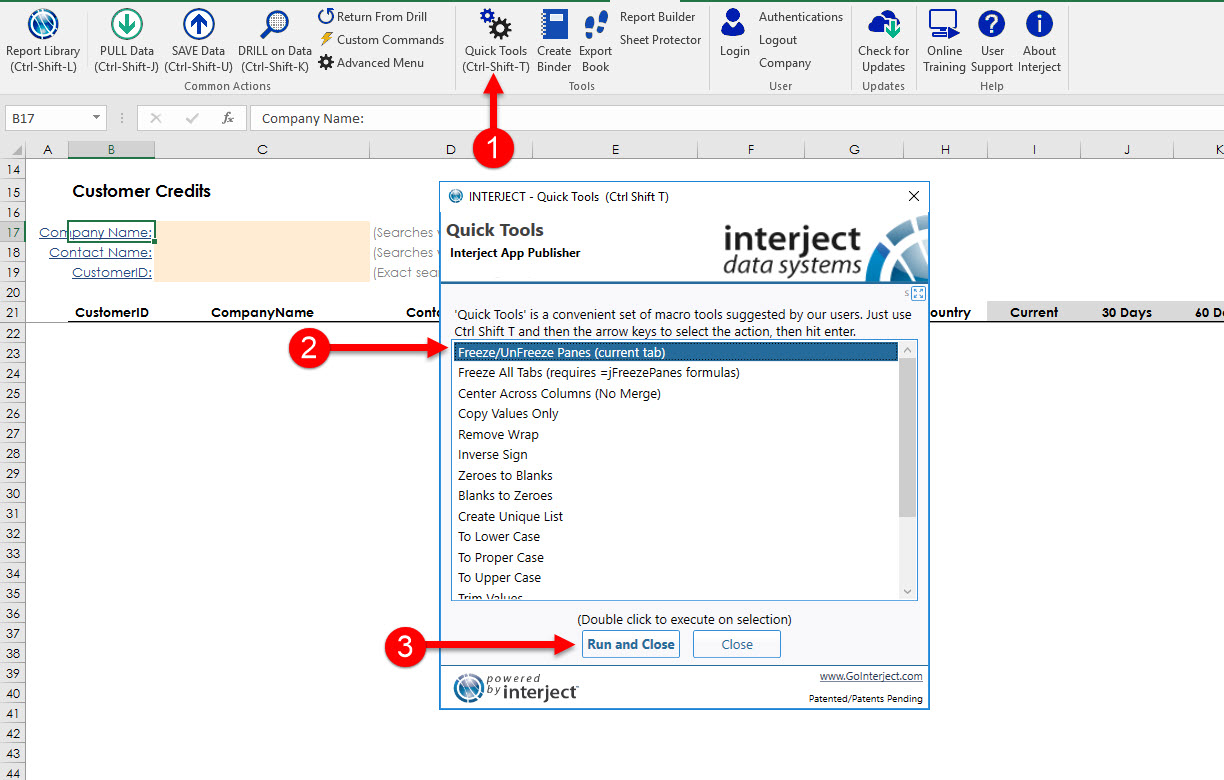Viewport: 1224px width, 780px height.
Task: Click Close button beside Run and Close
Action: pos(737,644)
